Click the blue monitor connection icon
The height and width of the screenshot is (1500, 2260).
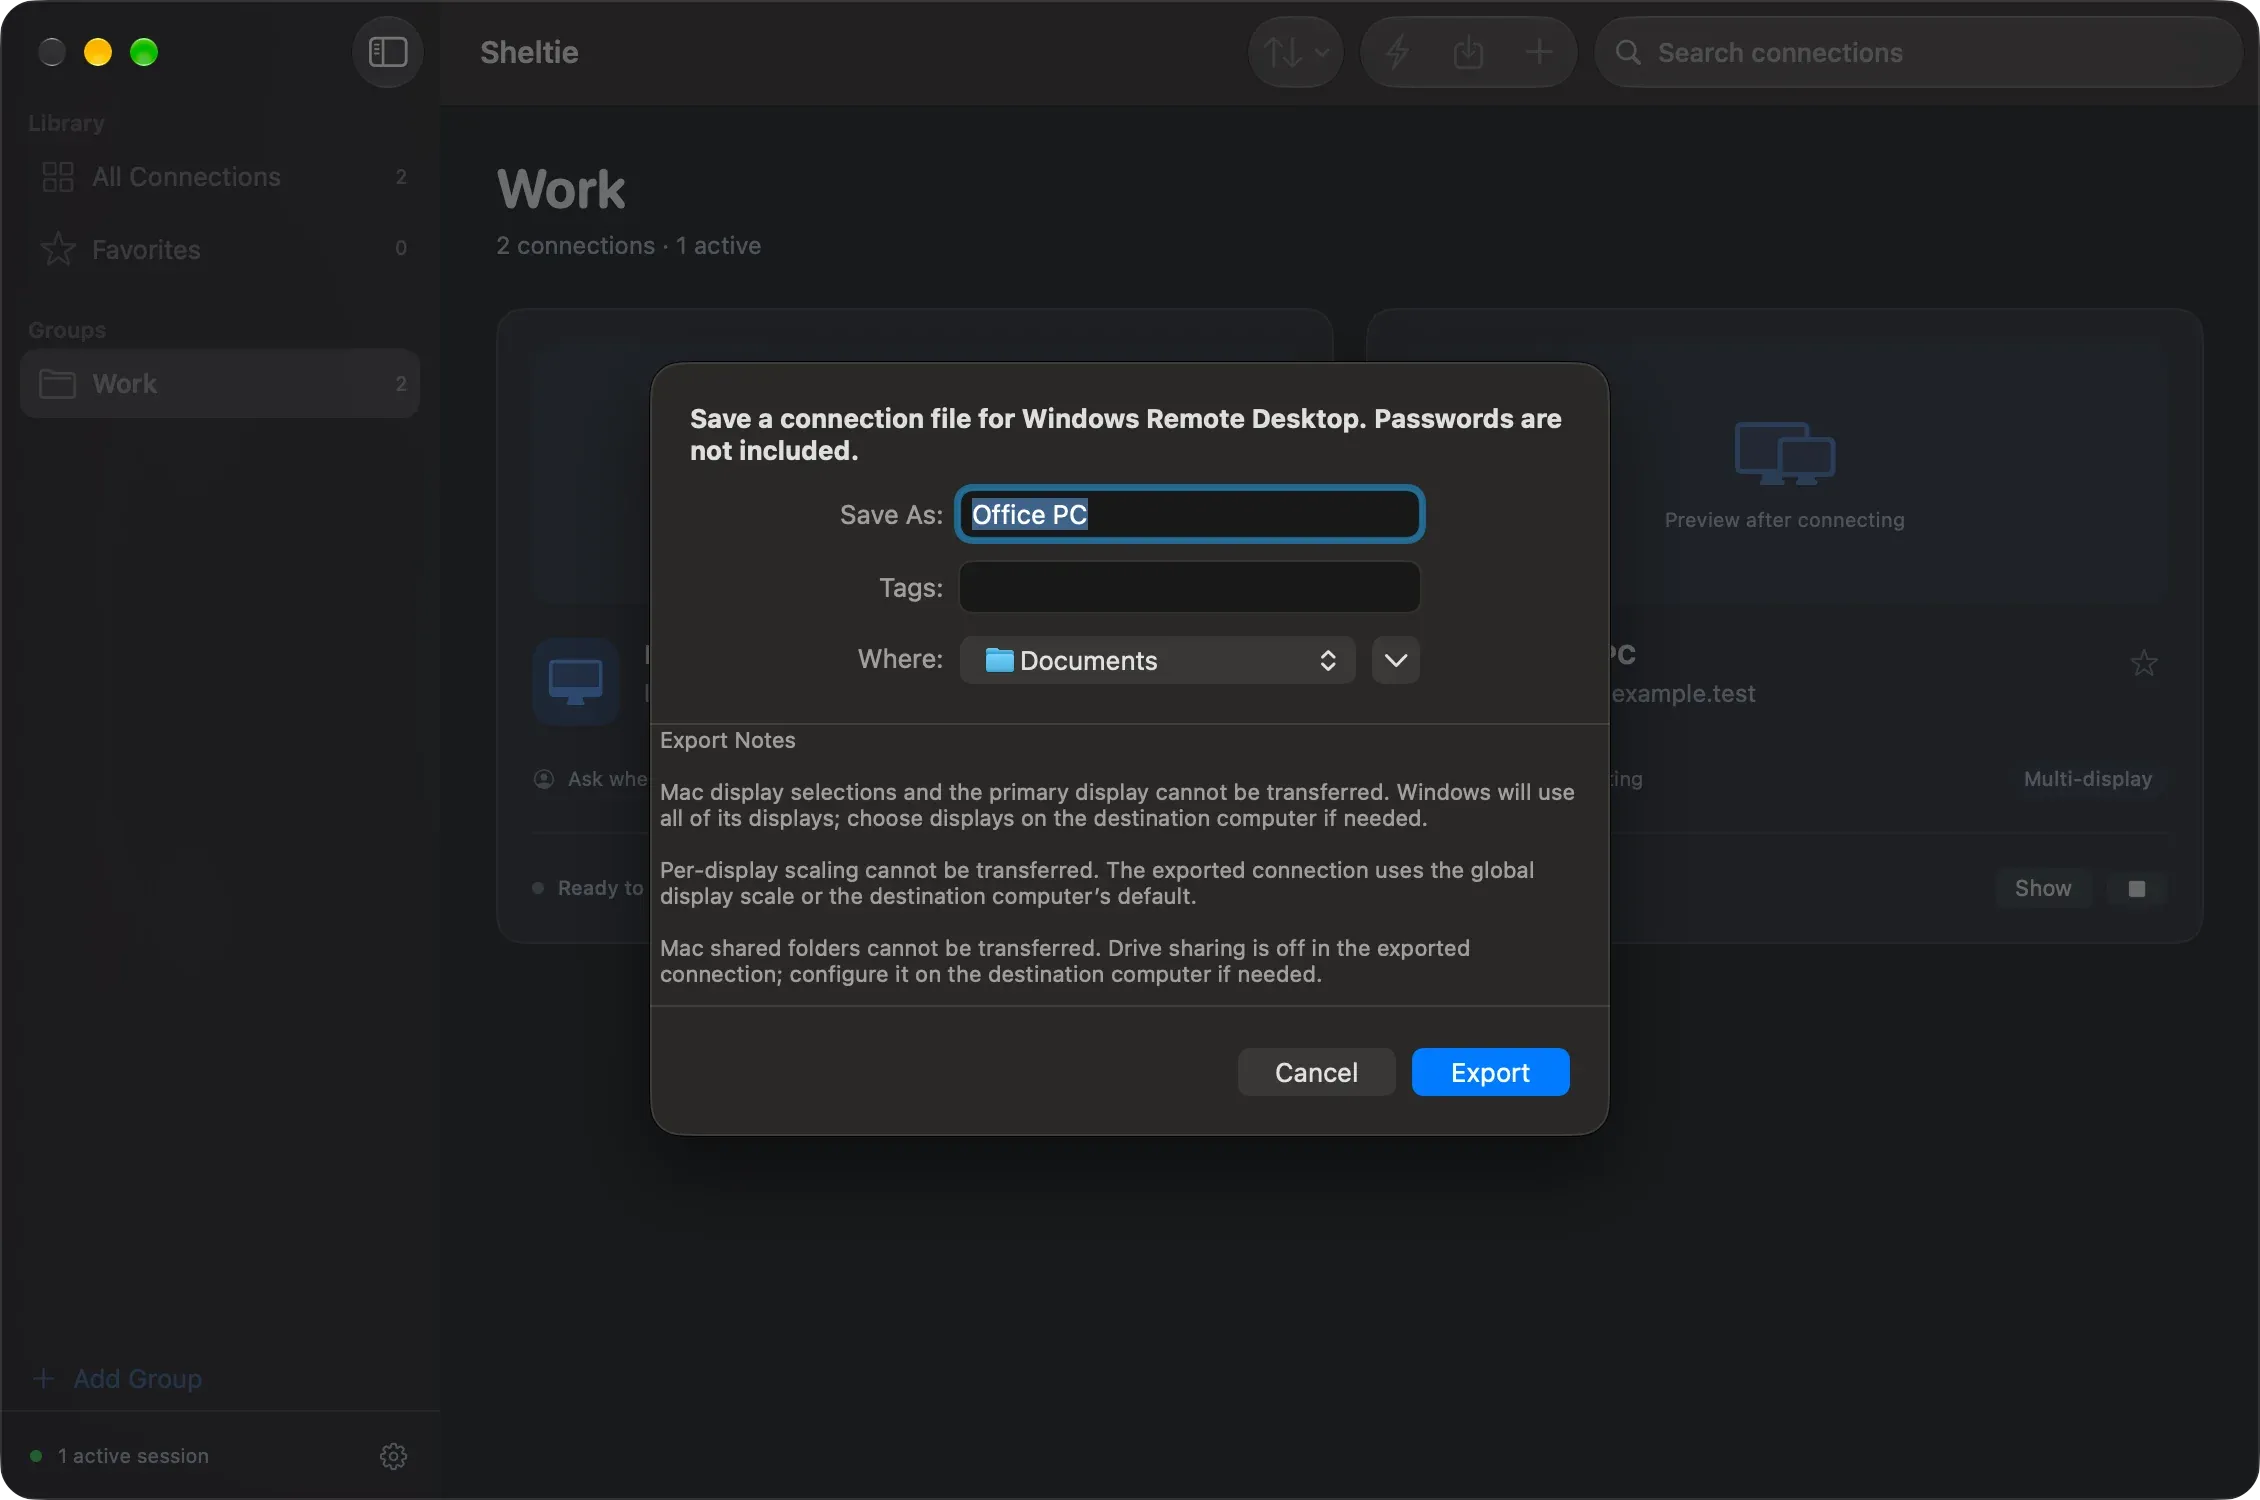point(575,681)
